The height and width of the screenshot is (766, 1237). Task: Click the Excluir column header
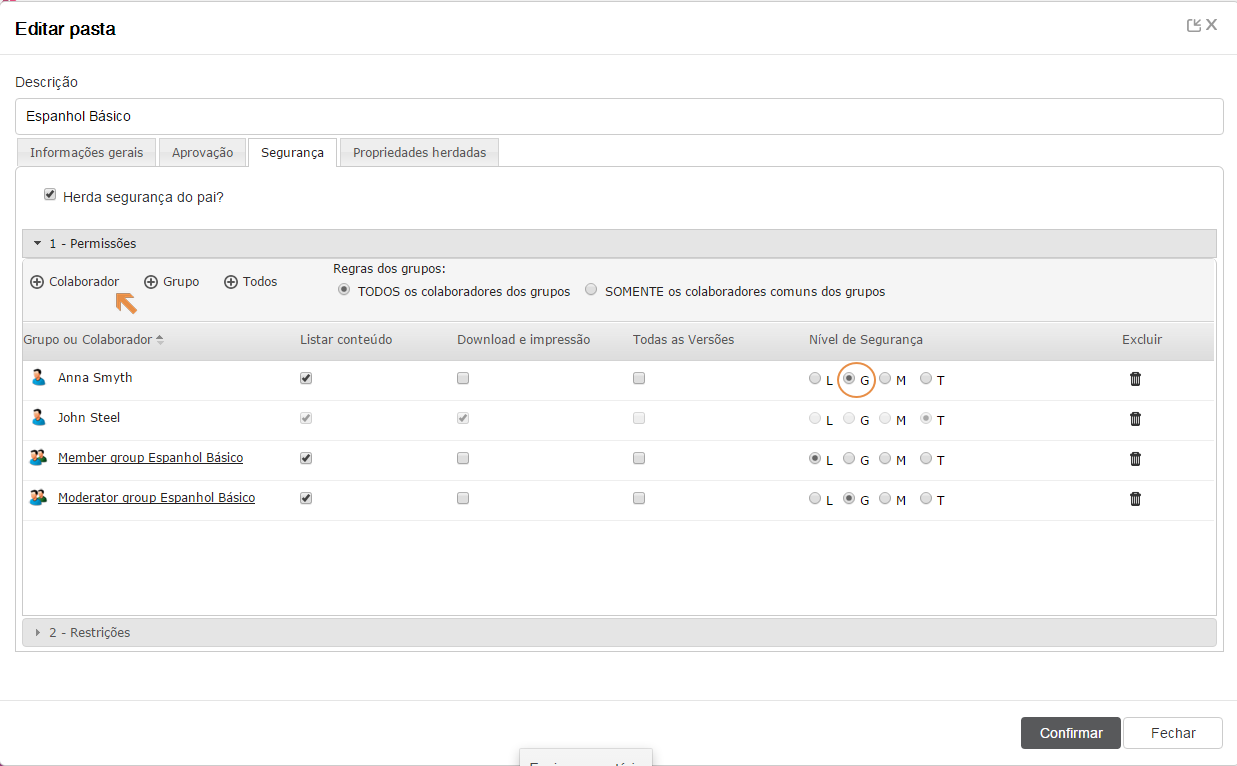click(x=1142, y=340)
